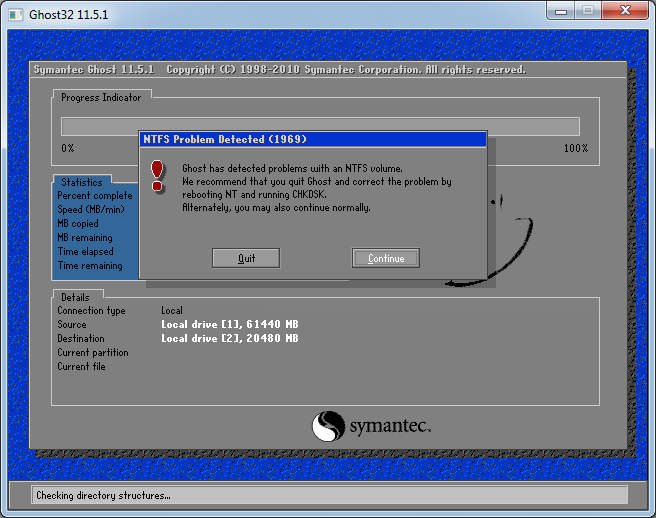The width and height of the screenshot is (656, 518).
Task: Click the 'Local' connection type value
Action: tap(172, 310)
